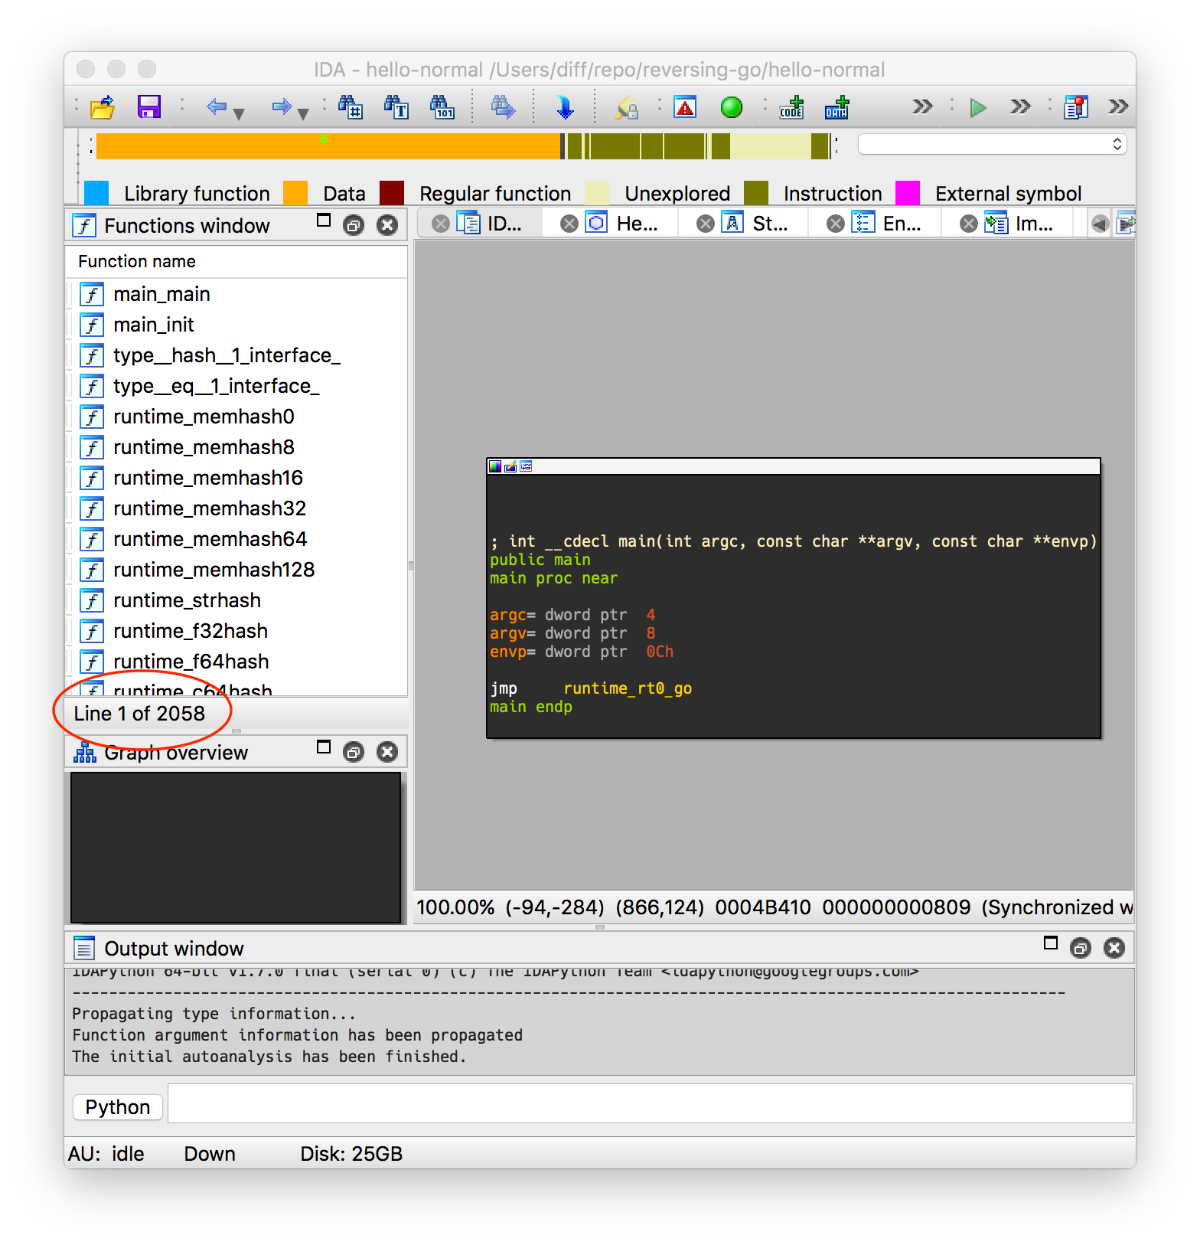This screenshot has width=1200, height=1245.
Task: Open the back-arrow history dropdown
Action: coord(239,114)
